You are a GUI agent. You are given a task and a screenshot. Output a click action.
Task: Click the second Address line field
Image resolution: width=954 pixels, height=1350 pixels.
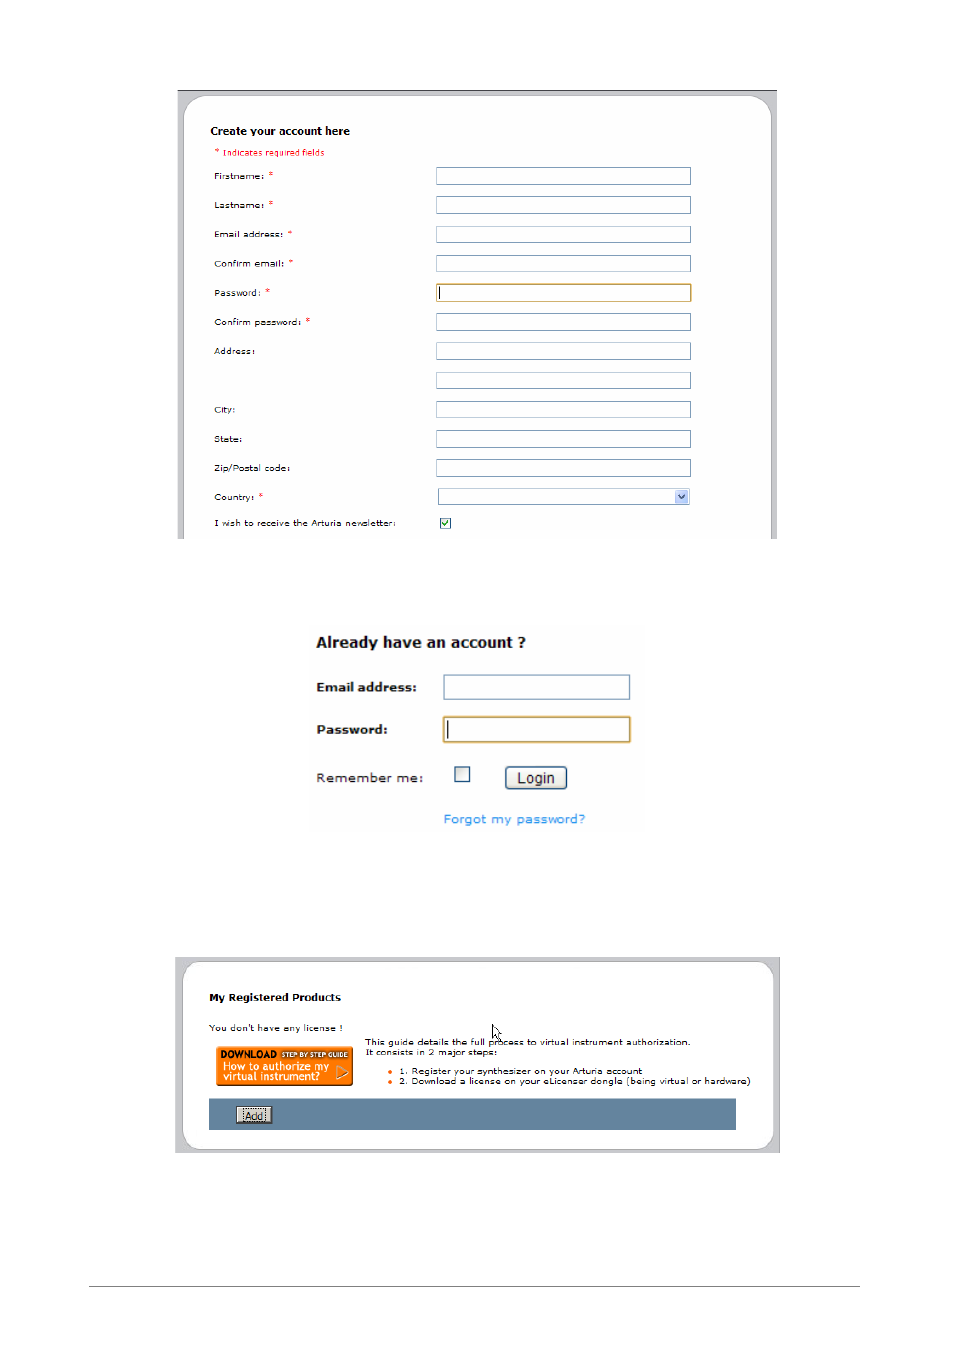[563, 380]
